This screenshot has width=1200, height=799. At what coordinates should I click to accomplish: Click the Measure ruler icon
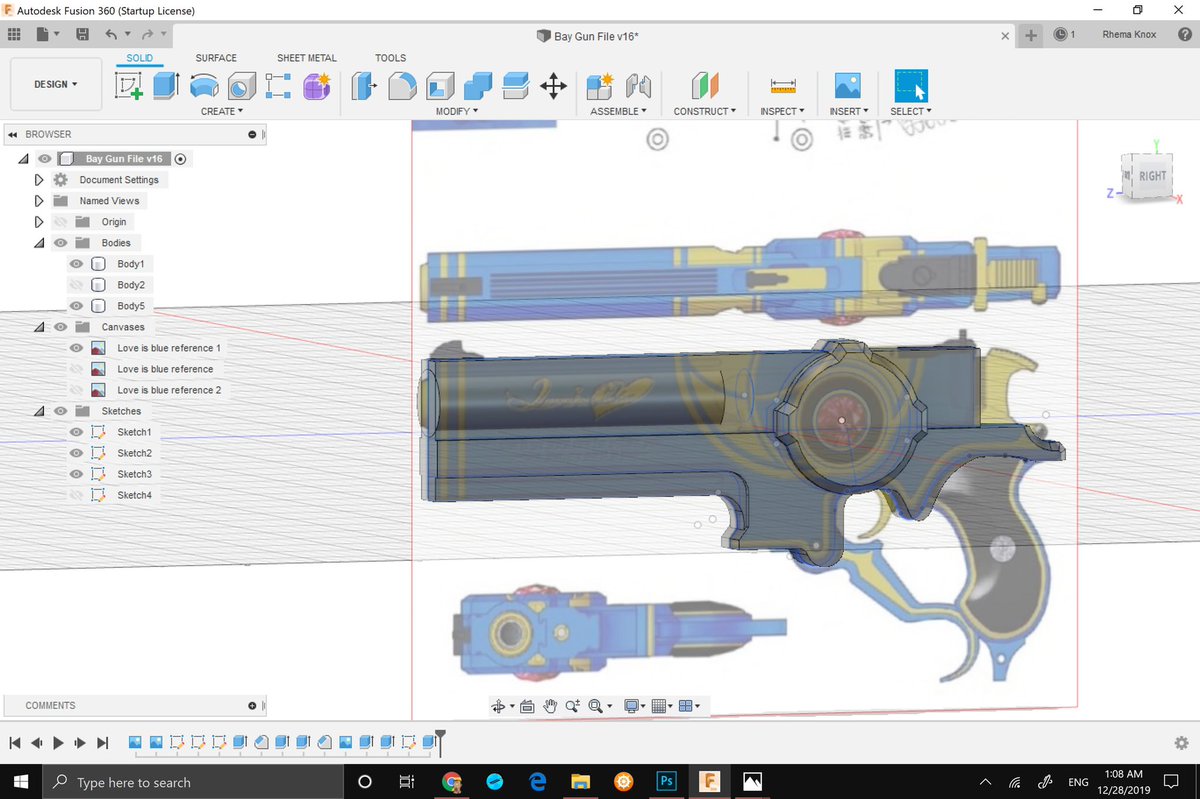tap(782, 86)
